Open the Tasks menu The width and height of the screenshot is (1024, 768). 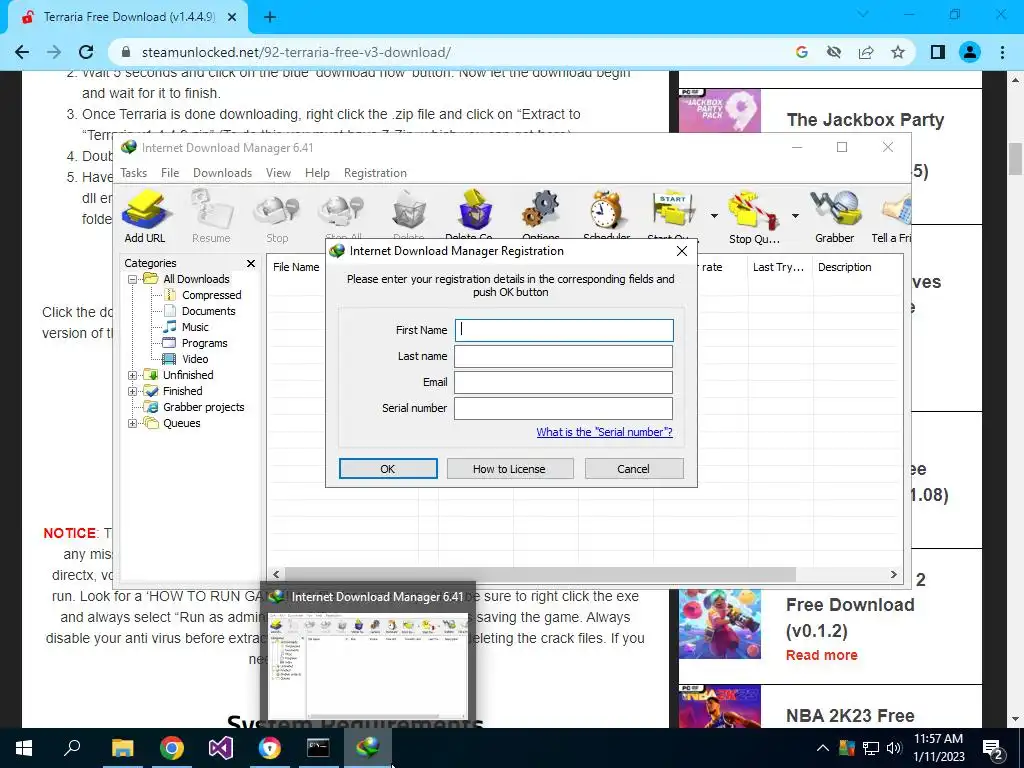133,173
